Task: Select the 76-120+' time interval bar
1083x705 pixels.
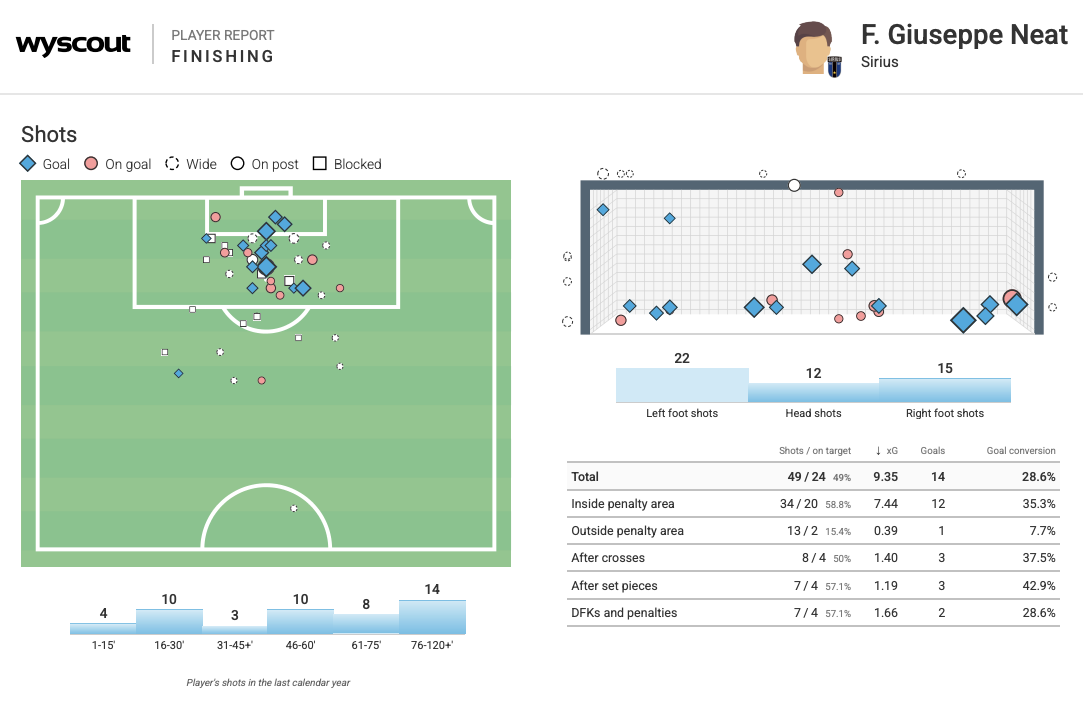Action: point(432,617)
